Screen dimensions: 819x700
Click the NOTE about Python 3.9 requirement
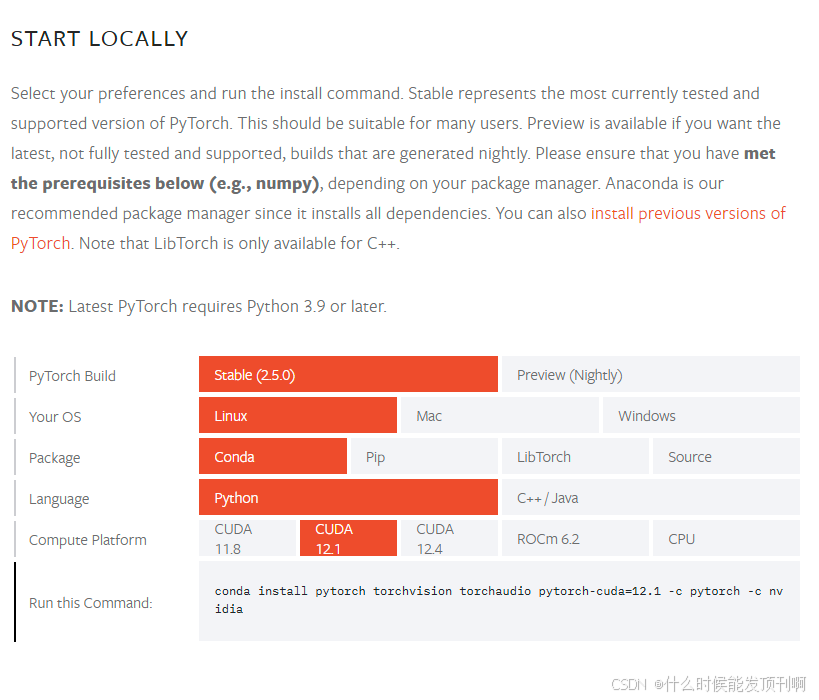coord(198,306)
